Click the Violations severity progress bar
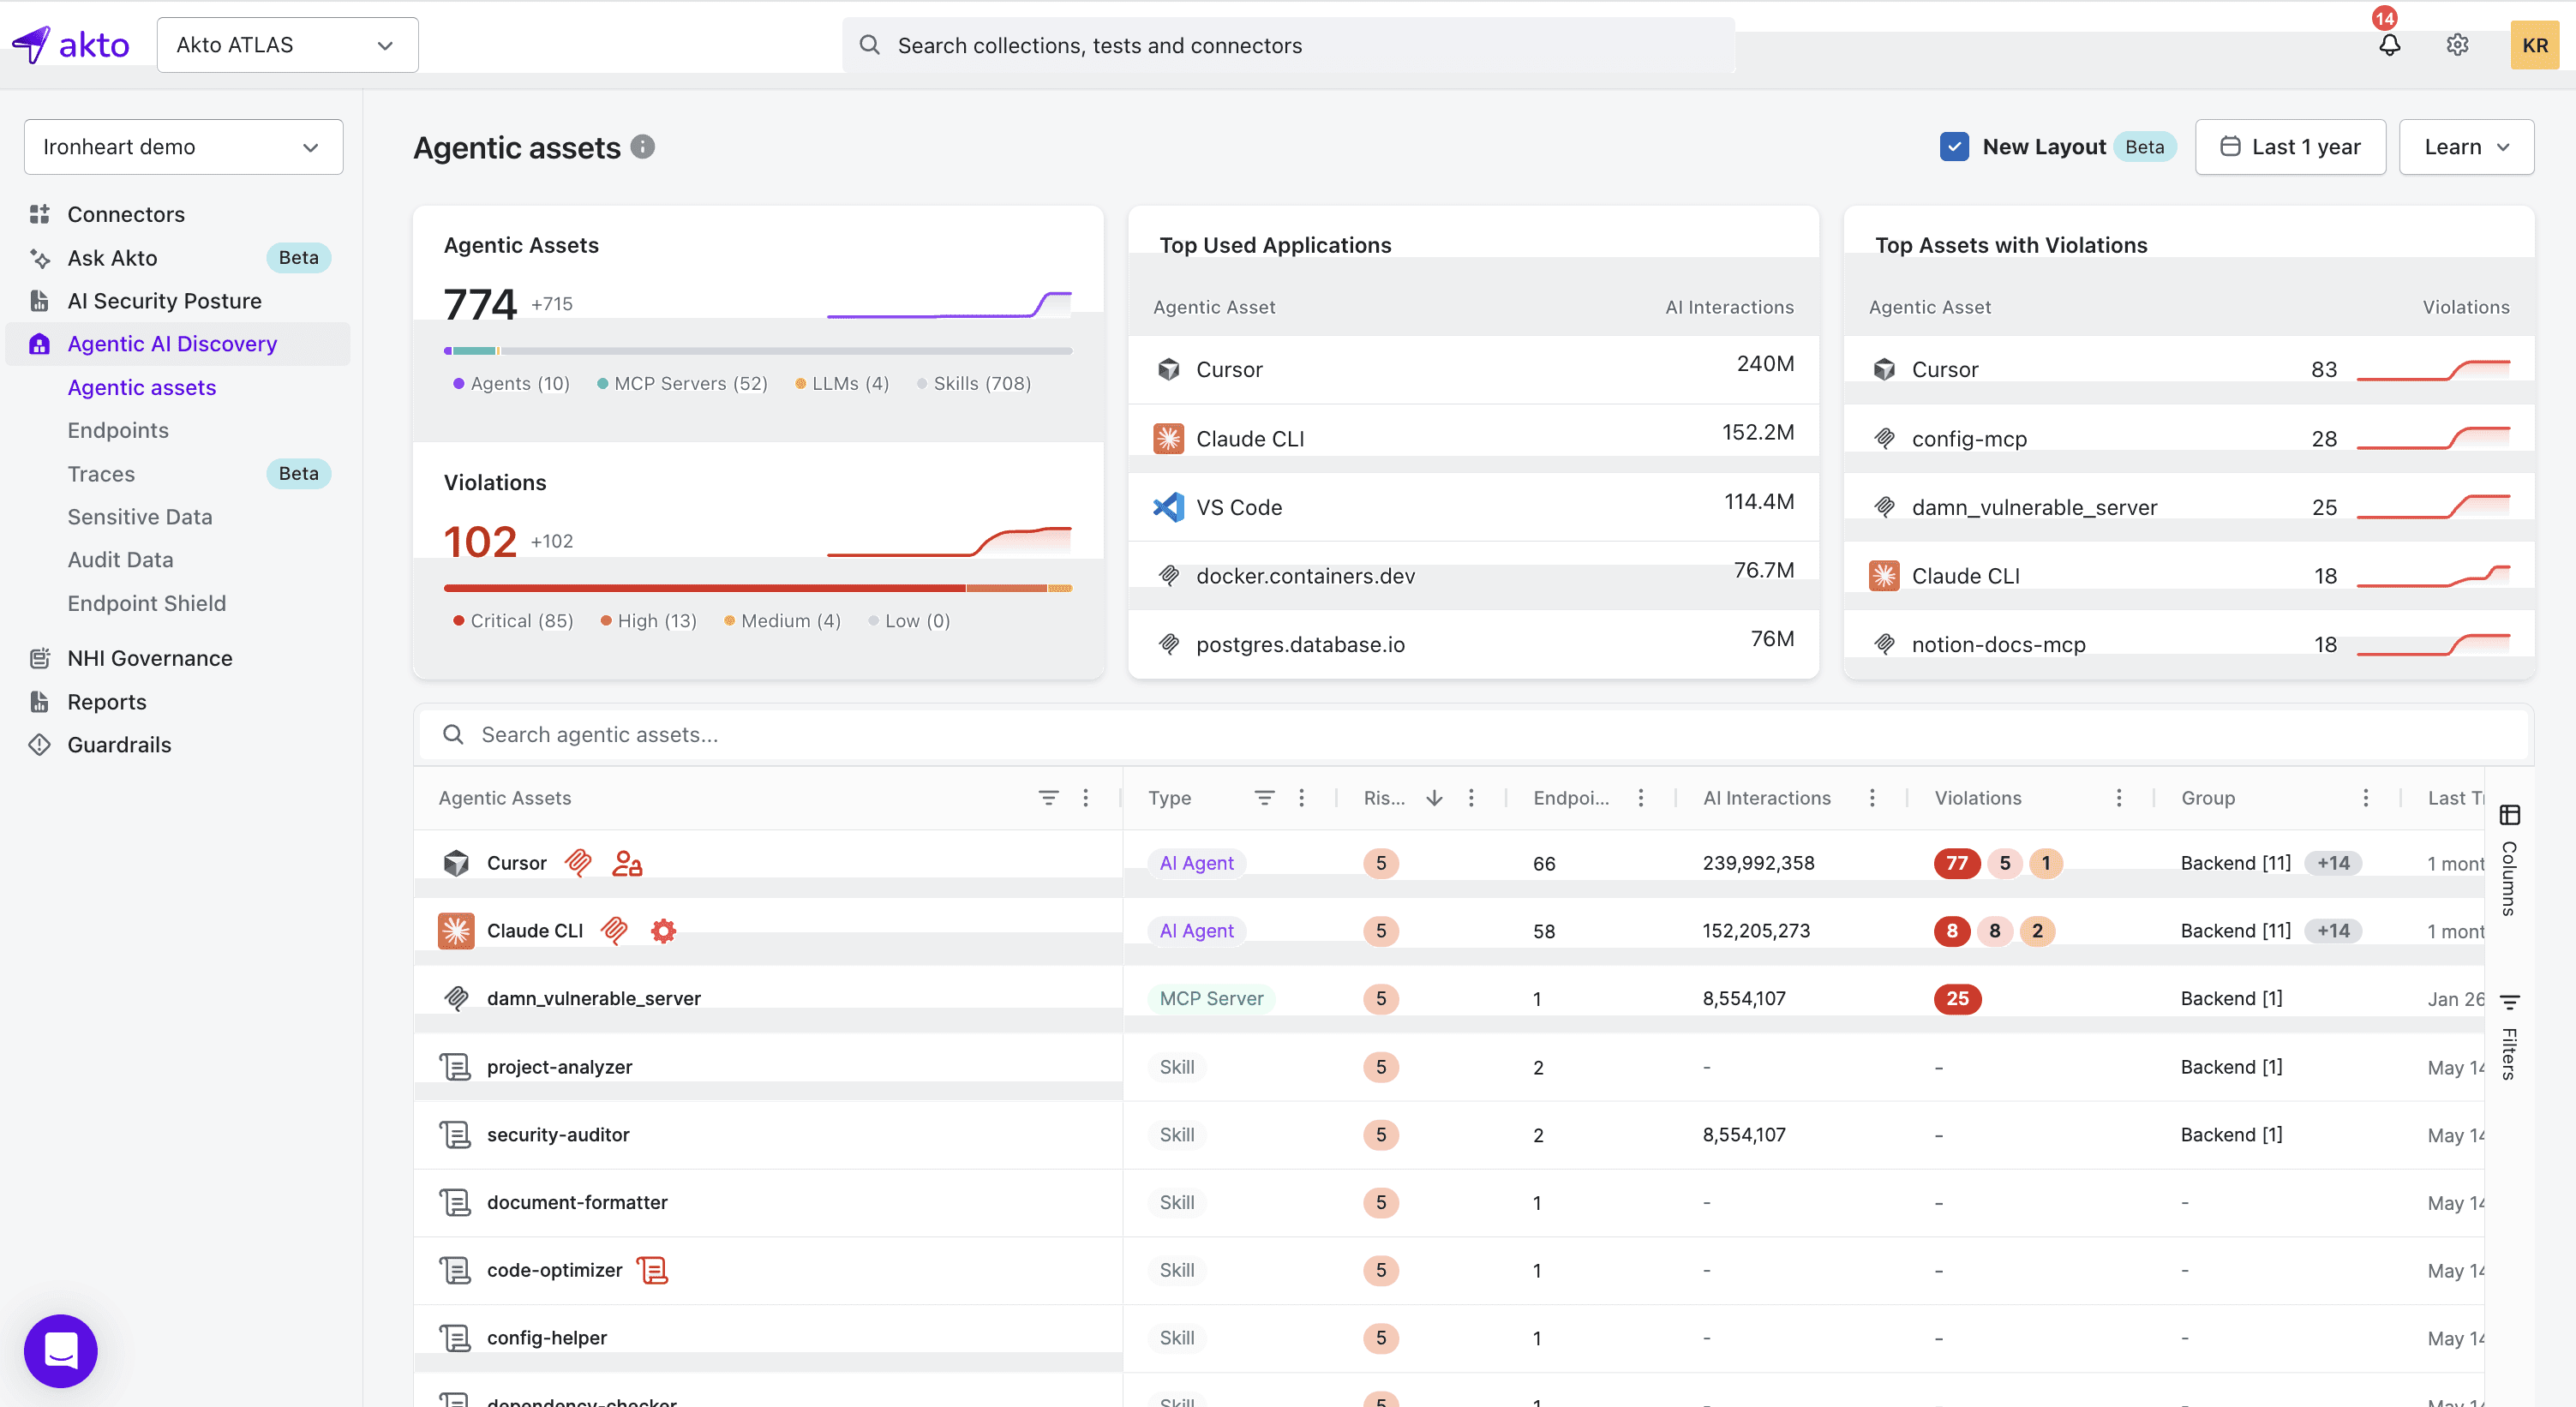 758,588
